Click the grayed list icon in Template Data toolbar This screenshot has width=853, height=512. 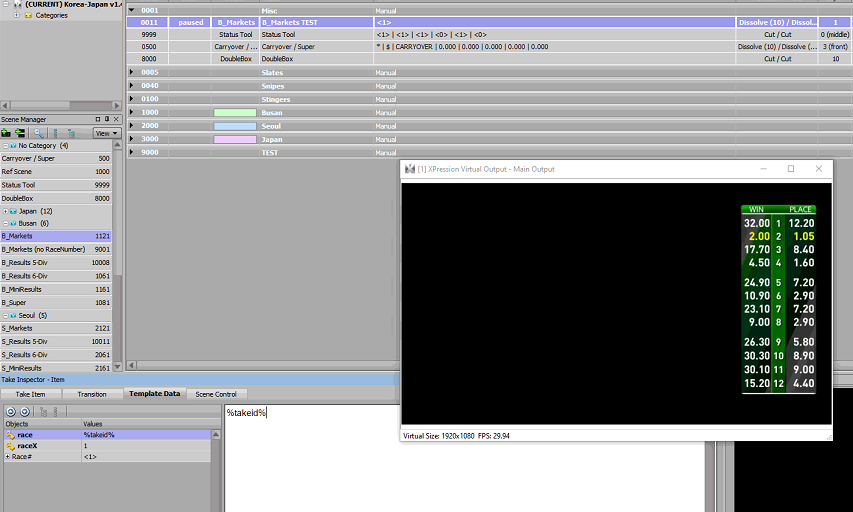55,412
